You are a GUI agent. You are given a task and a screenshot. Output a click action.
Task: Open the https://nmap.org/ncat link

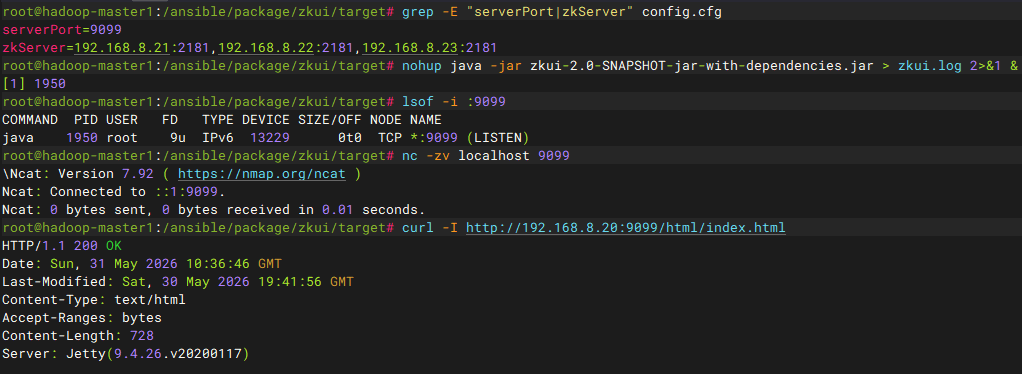(261, 174)
